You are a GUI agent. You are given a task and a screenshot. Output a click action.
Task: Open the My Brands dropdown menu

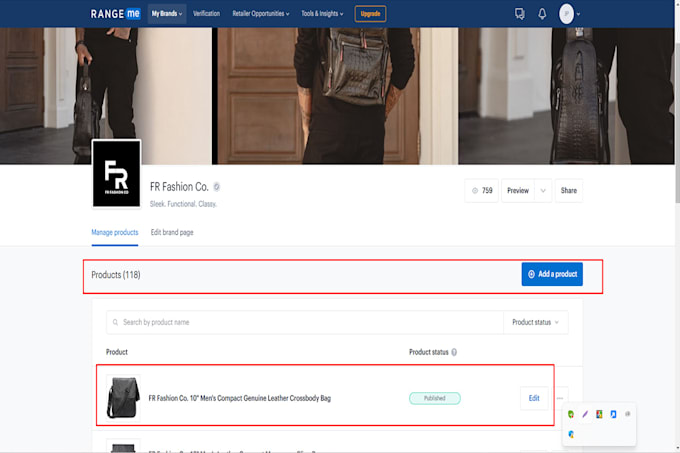tap(167, 14)
